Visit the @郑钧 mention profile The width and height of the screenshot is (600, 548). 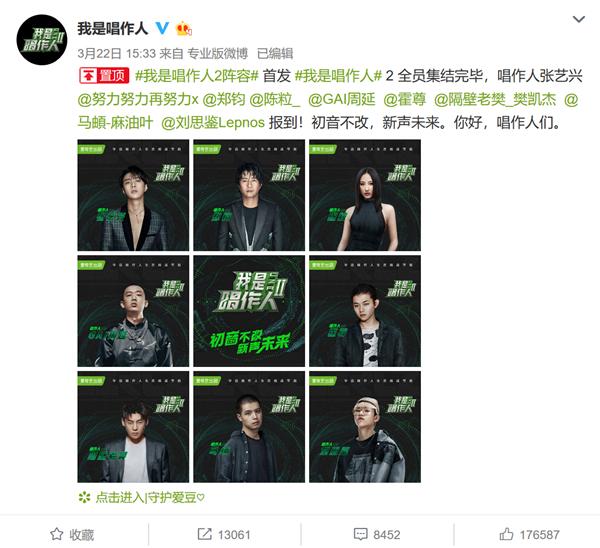point(223,99)
